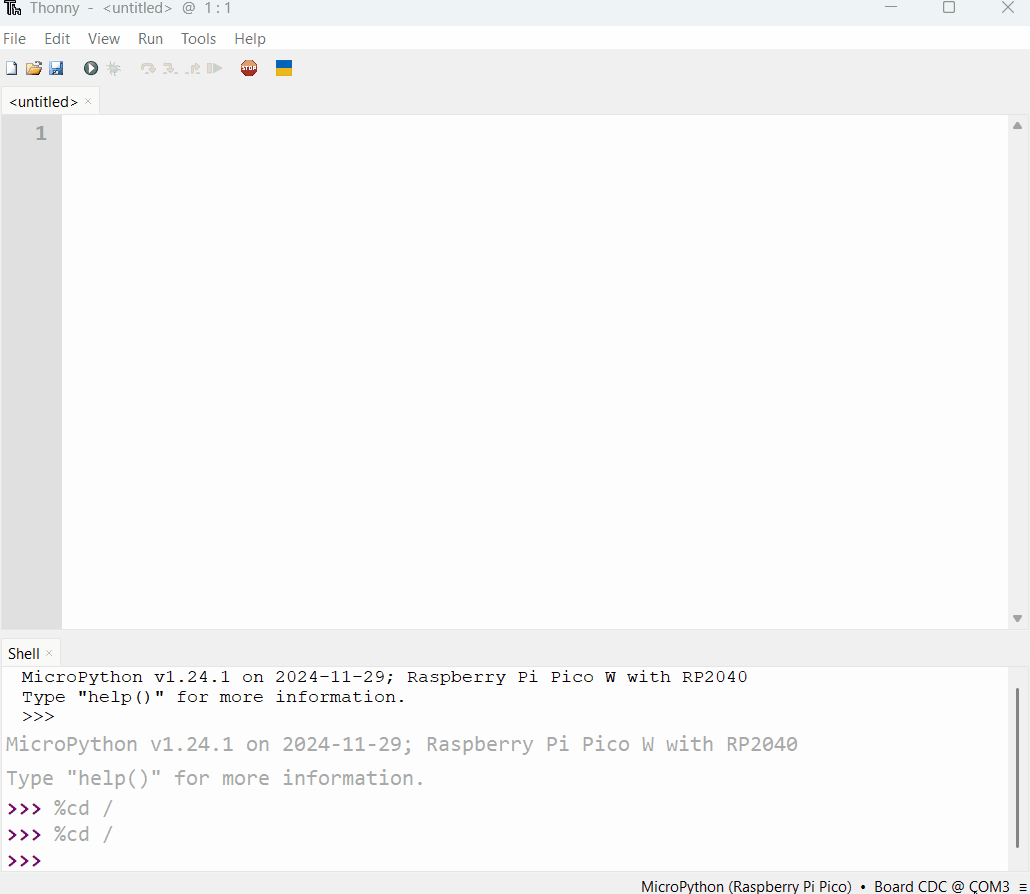The height and width of the screenshot is (894, 1030).
Task: Minimize the Thonny window
Action: (891, 7)
